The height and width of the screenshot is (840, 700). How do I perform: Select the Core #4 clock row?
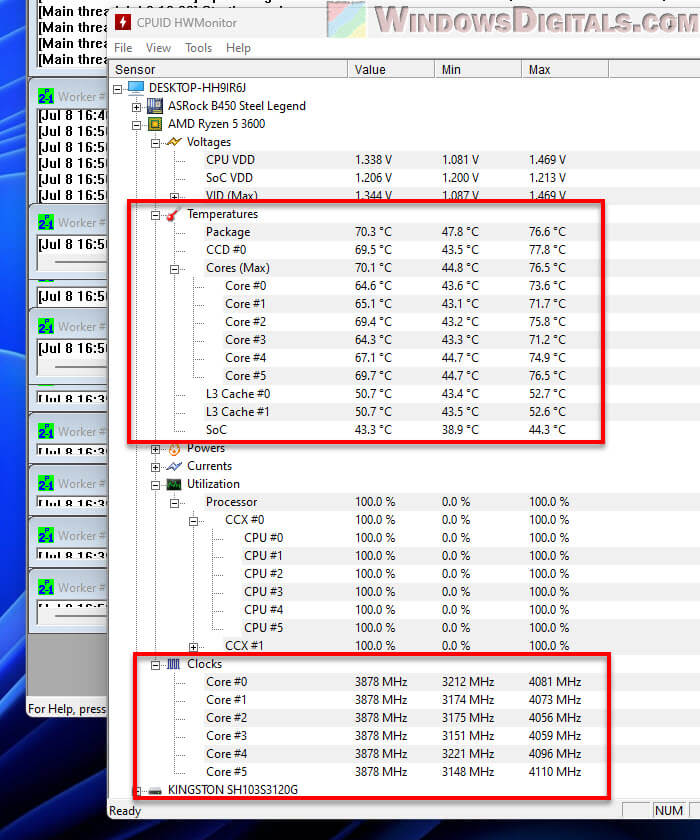tap(404, 753)
